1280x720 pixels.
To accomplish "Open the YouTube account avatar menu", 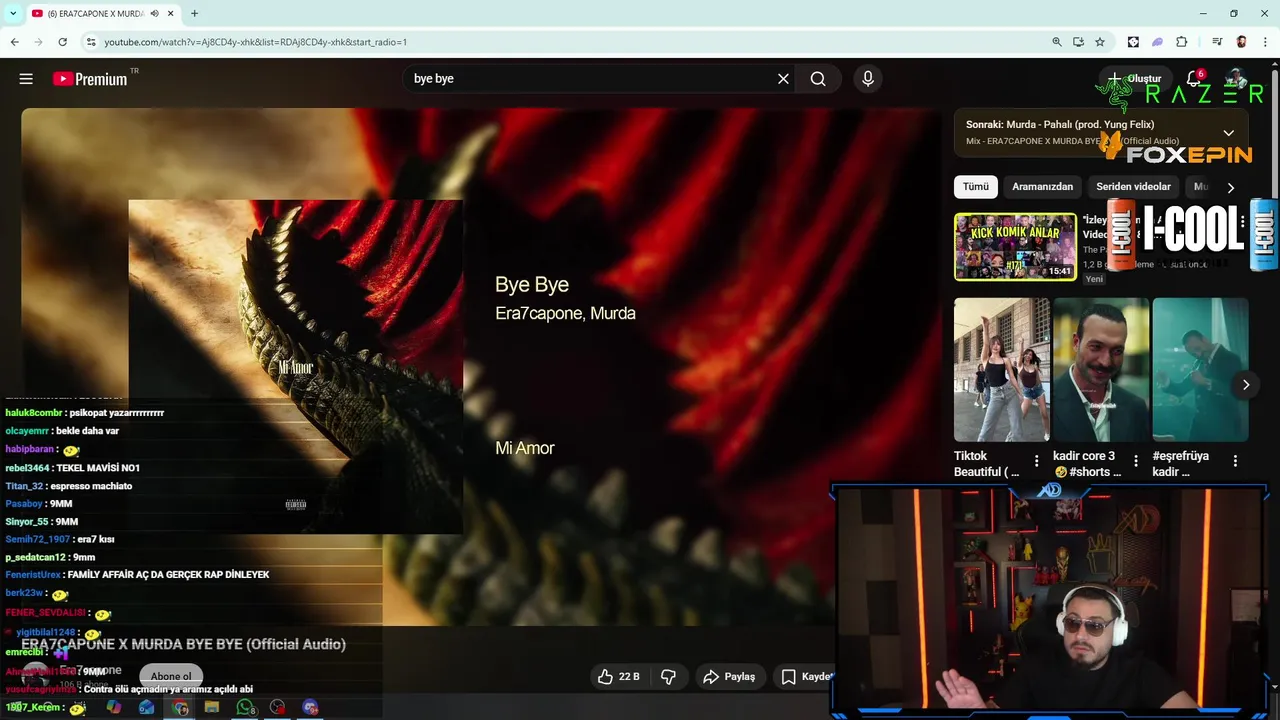I will (1237, 78).
